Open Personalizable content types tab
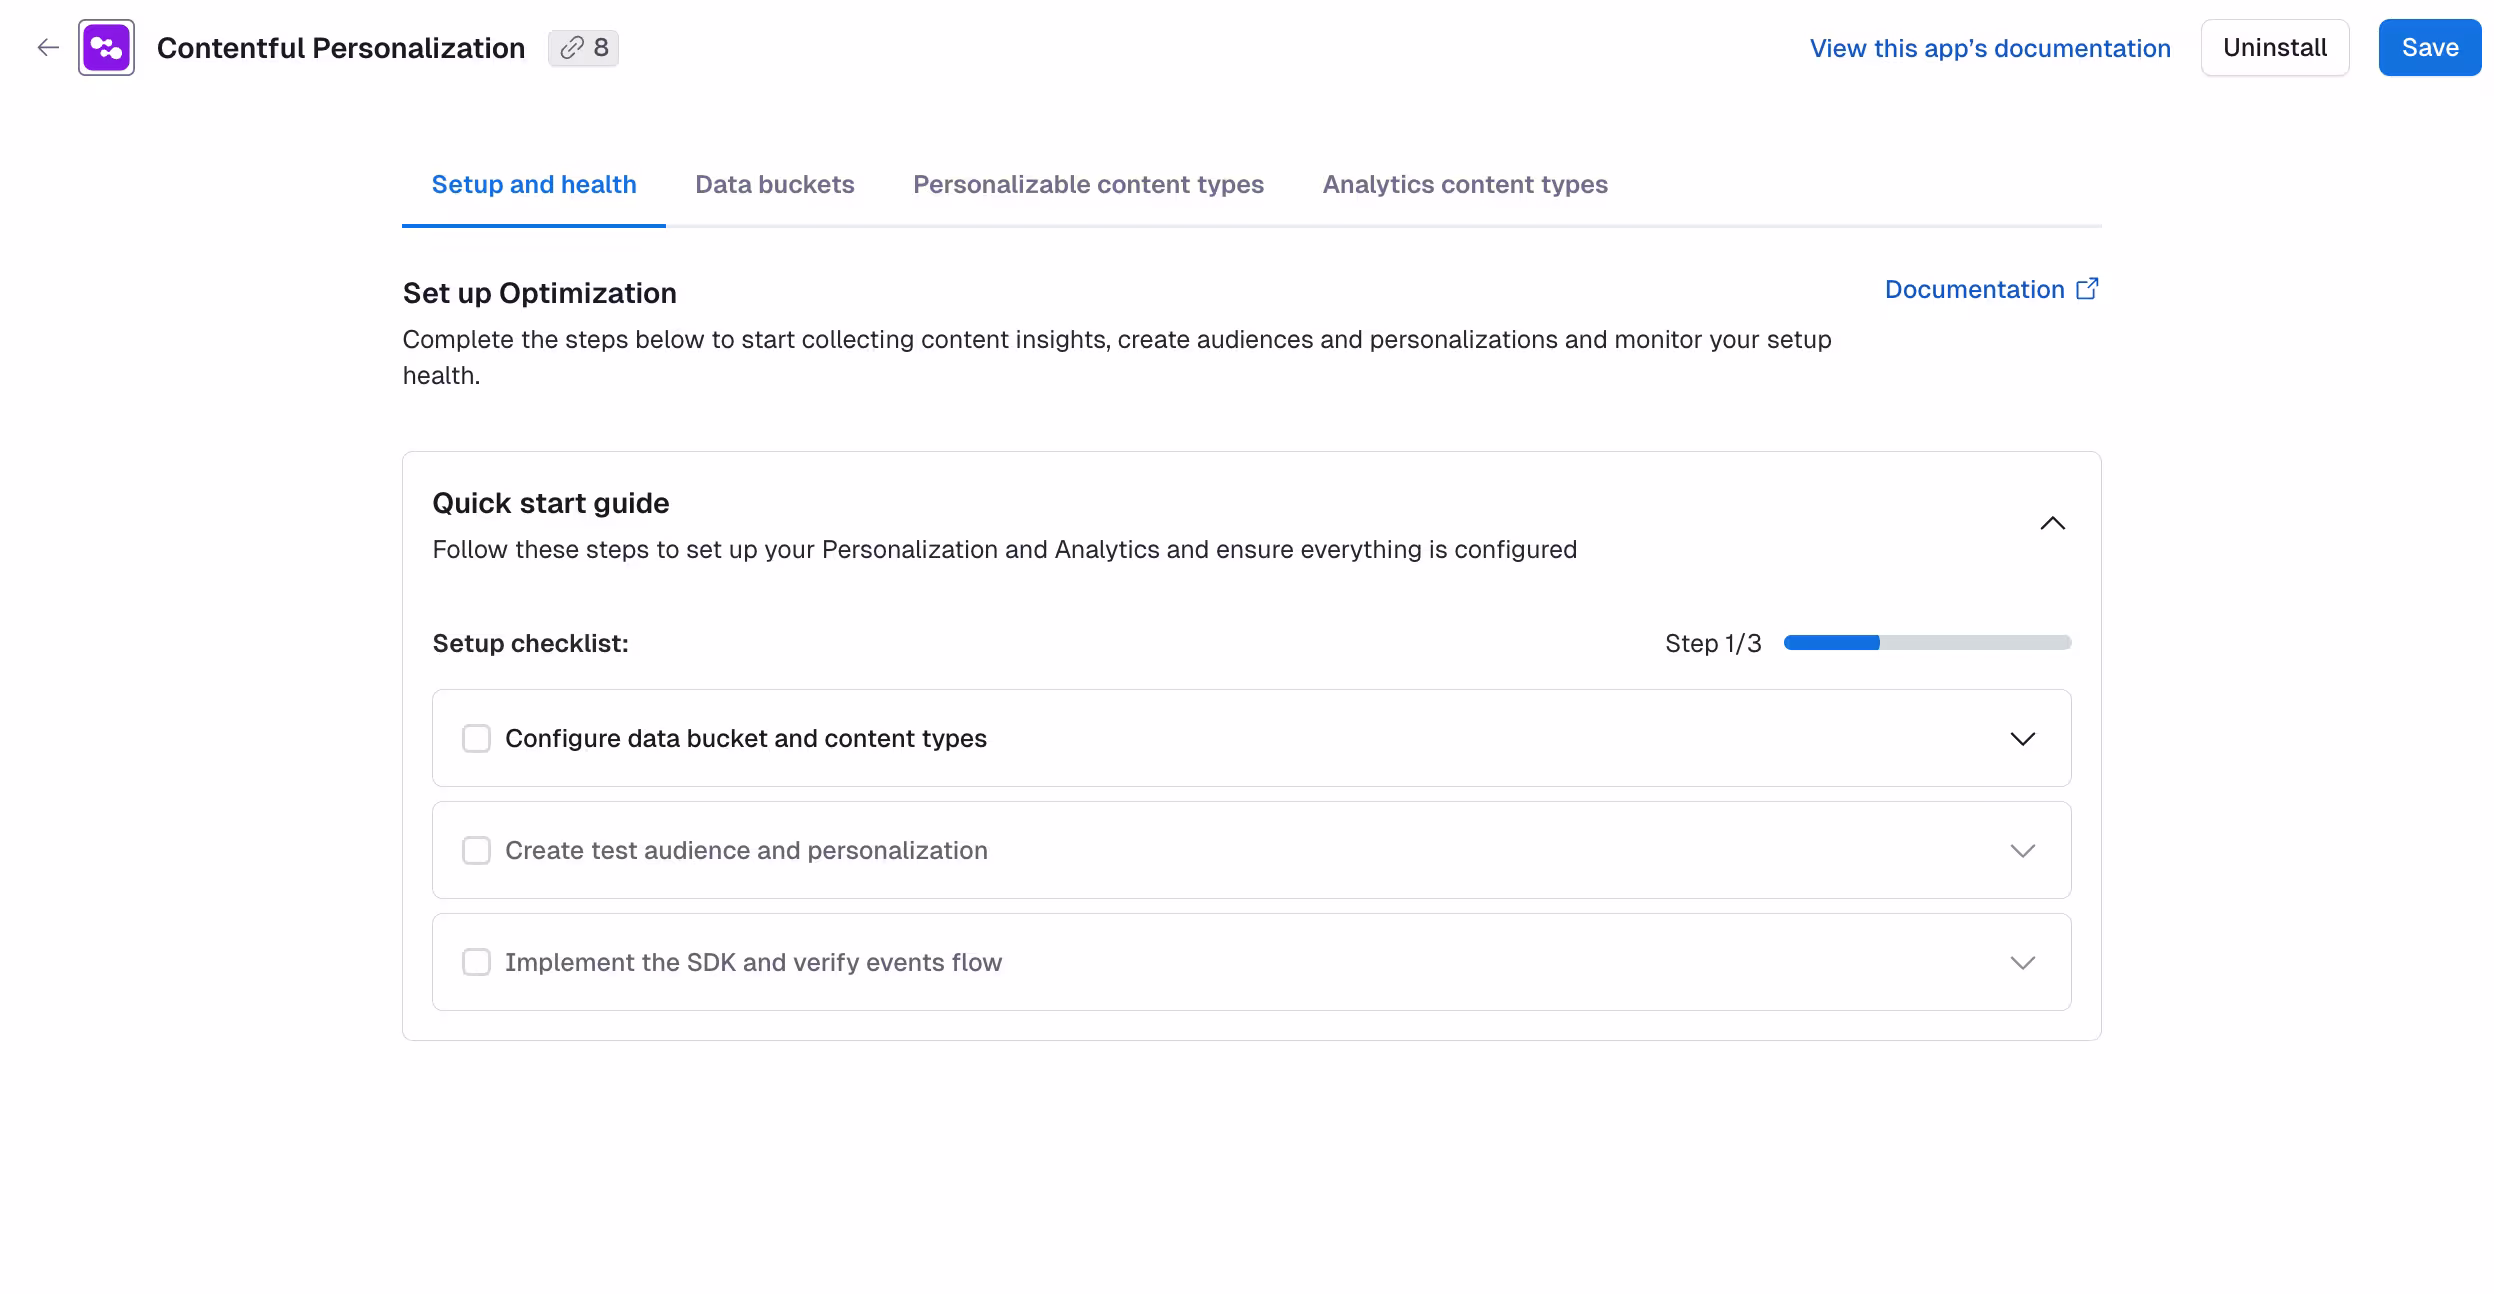The image size is (2494, 1294). (1088, 185)
